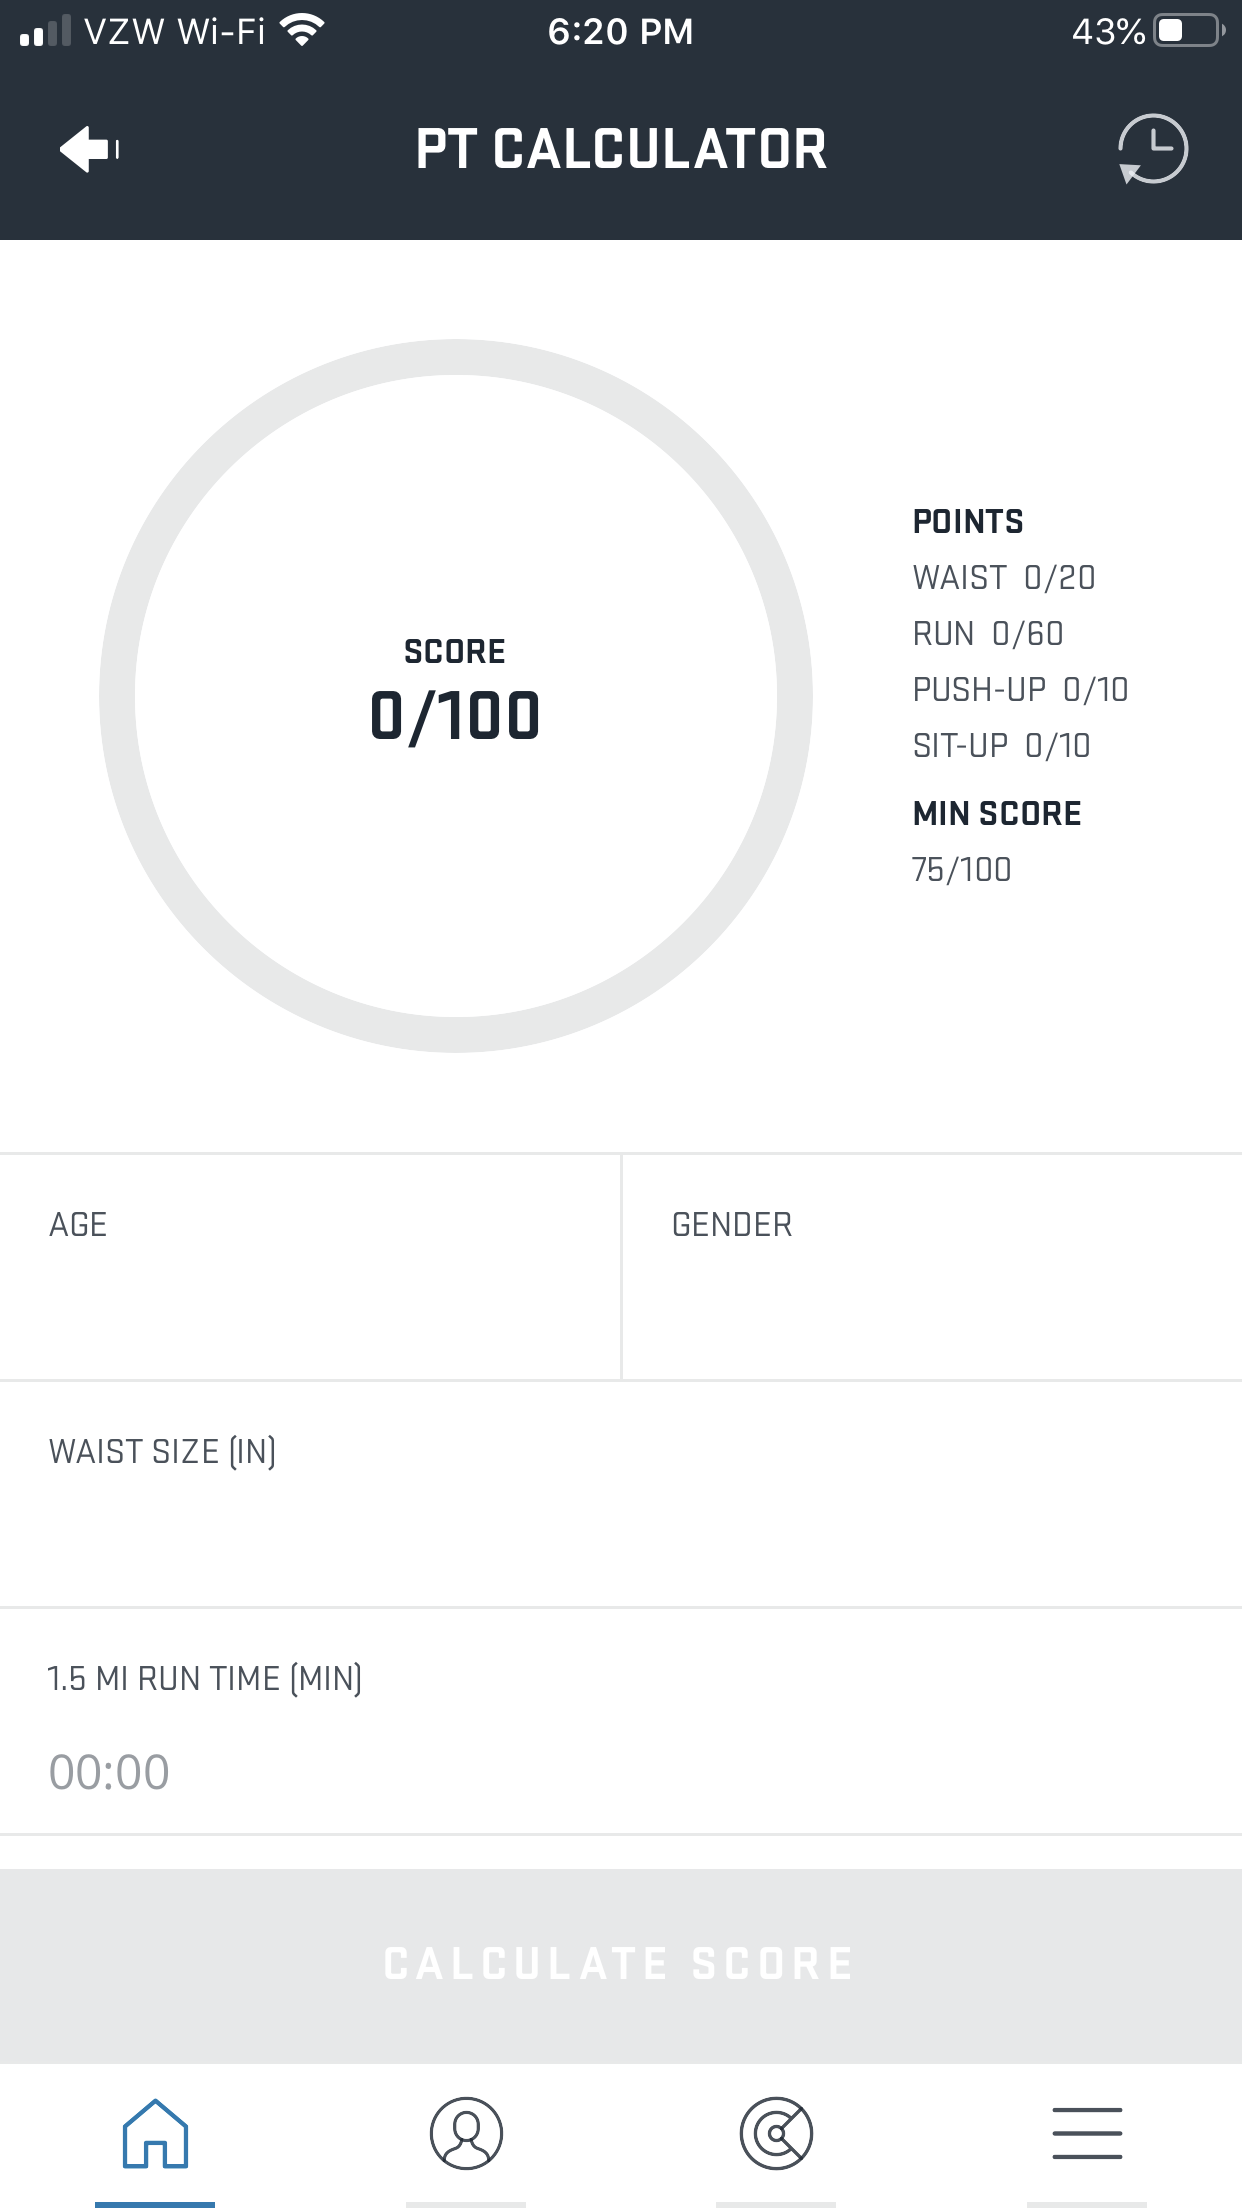Open the profile tab icon
The width and height of the screenshot is (1242, 2208).
coord(466,2134)
